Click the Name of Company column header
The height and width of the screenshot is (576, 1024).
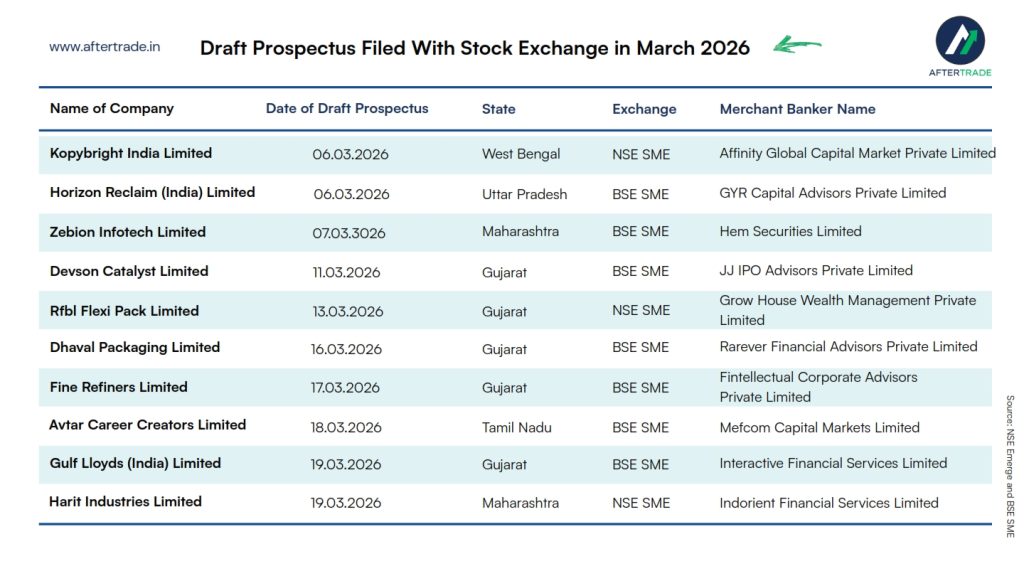(x=111, y=108)
